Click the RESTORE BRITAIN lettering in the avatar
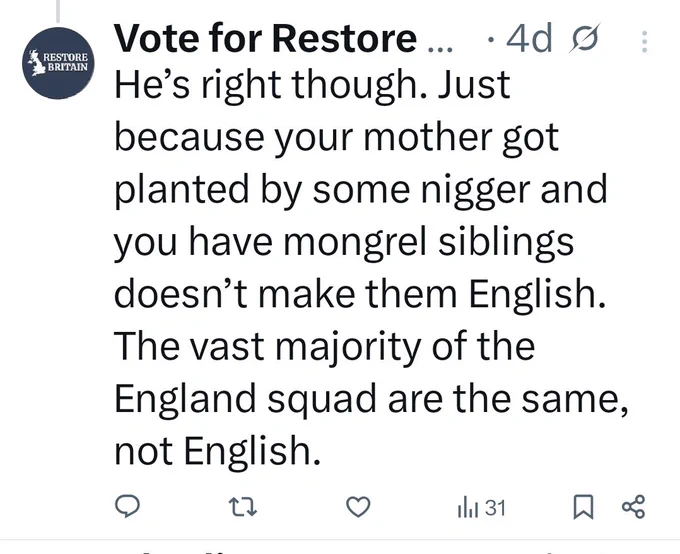The width and height of the screenshot is (680, 554). [x=67, y=62]
